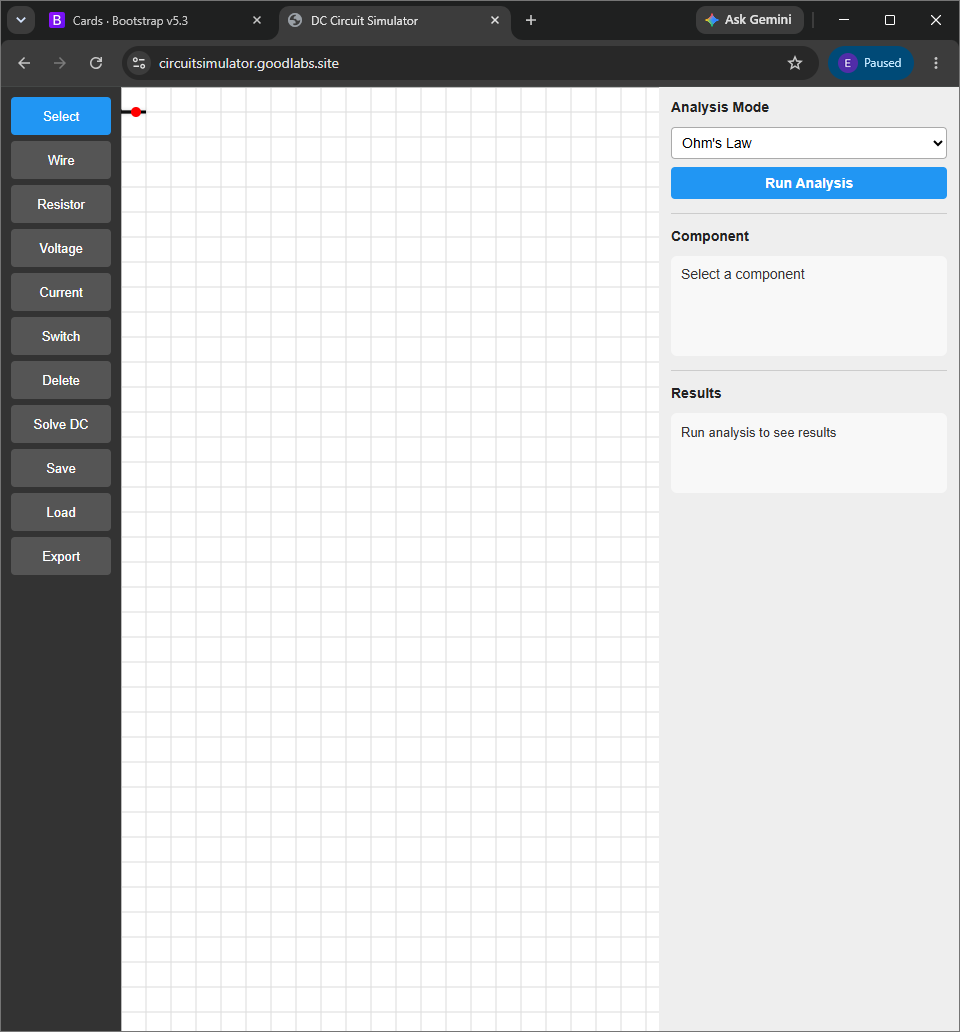
Task: View site information icon
Action: 139,63
